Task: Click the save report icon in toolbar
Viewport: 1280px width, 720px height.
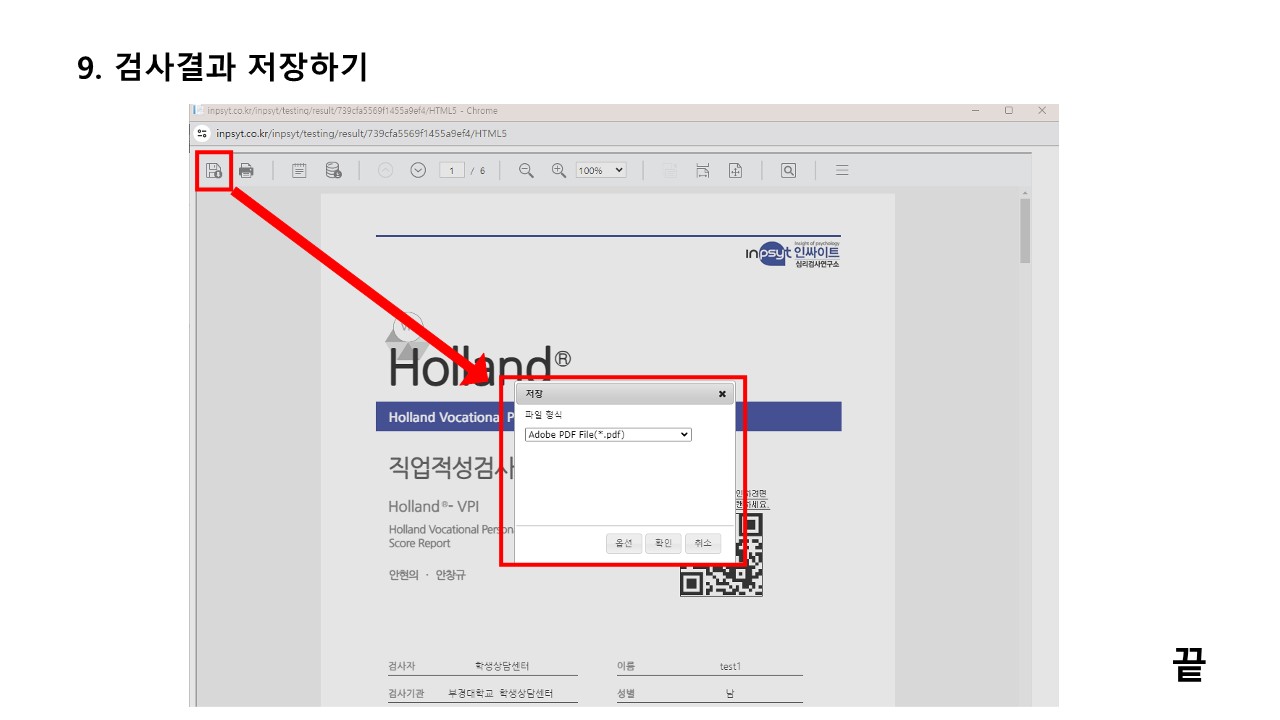Action: pyautogui.click(x=214, y=170)
